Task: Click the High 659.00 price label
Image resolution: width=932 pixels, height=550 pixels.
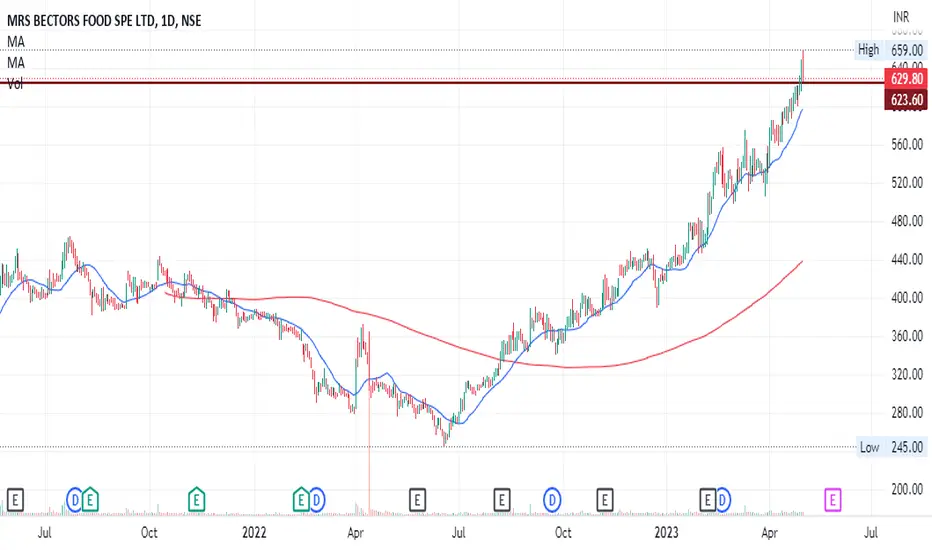Action: [x=890, y=50]
